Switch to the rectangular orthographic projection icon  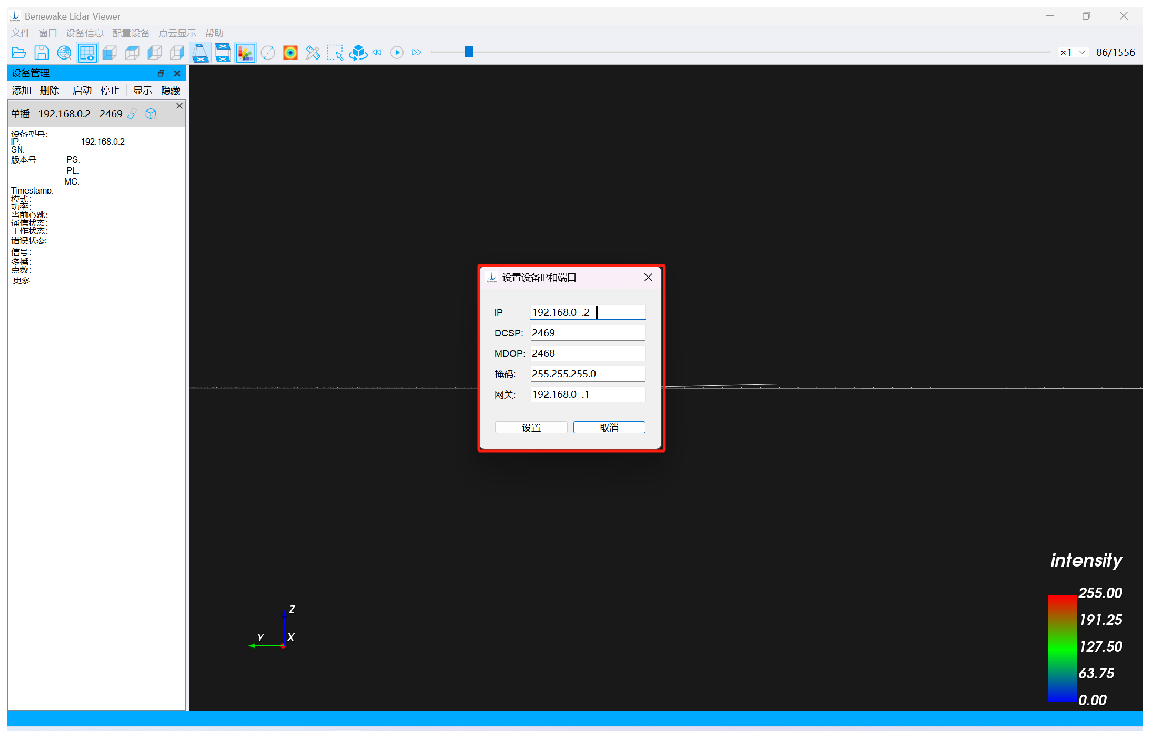223,53
